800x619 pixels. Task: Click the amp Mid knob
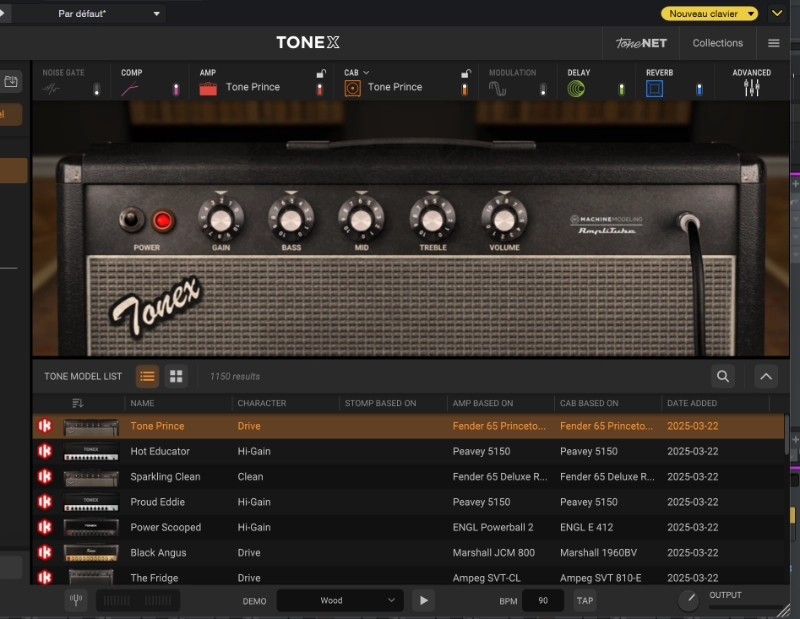click(361, 220)
